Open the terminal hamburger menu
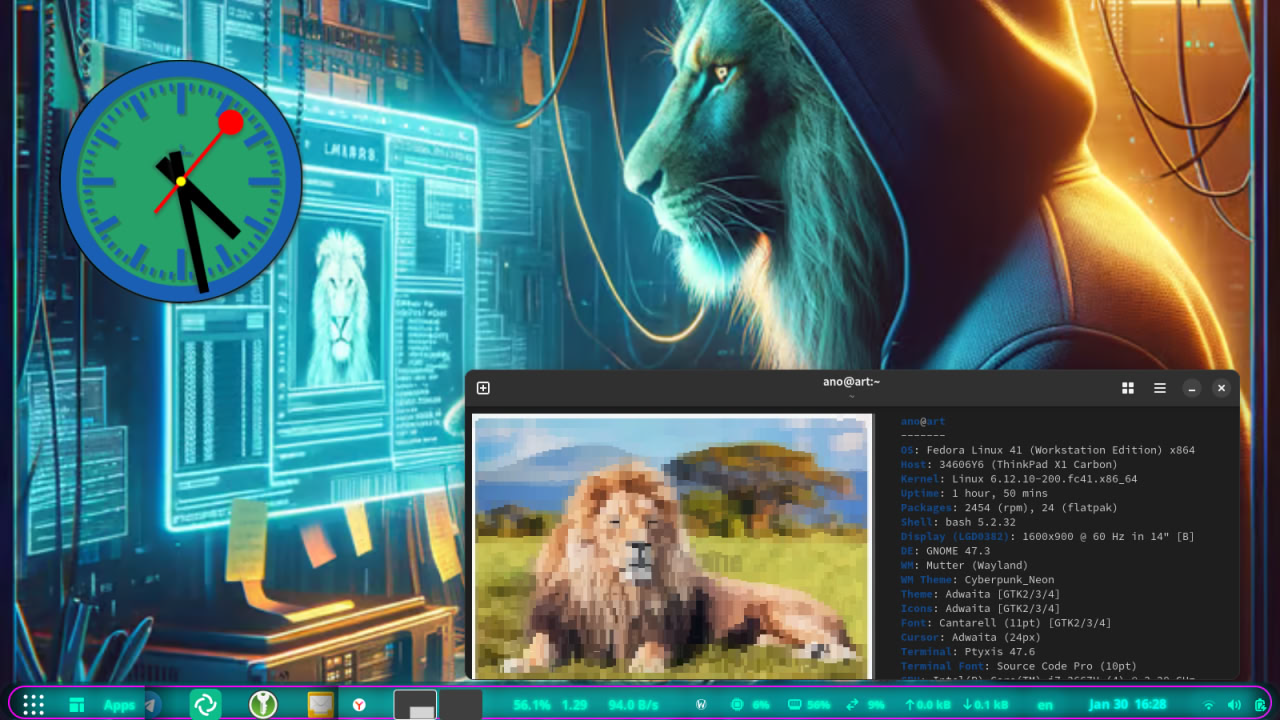Screen dimensions: 1280x720 tap(1160, 388)
